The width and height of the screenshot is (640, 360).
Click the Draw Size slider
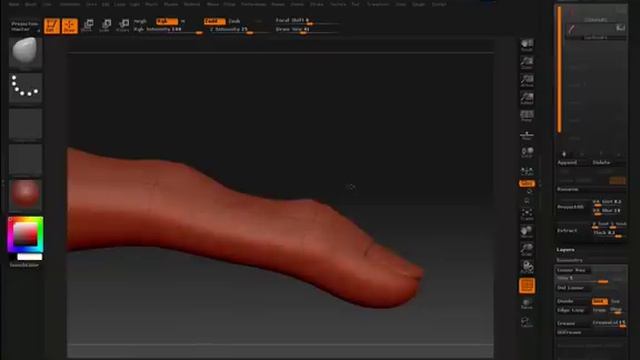tap(307, 30)
